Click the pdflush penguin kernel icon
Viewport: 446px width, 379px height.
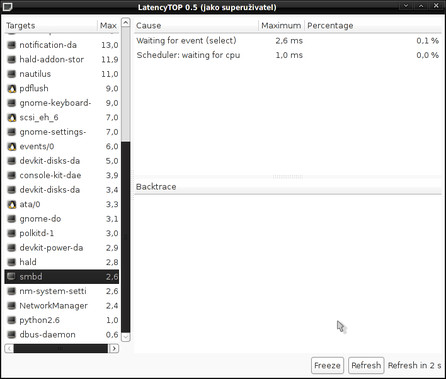coord(12,89)
